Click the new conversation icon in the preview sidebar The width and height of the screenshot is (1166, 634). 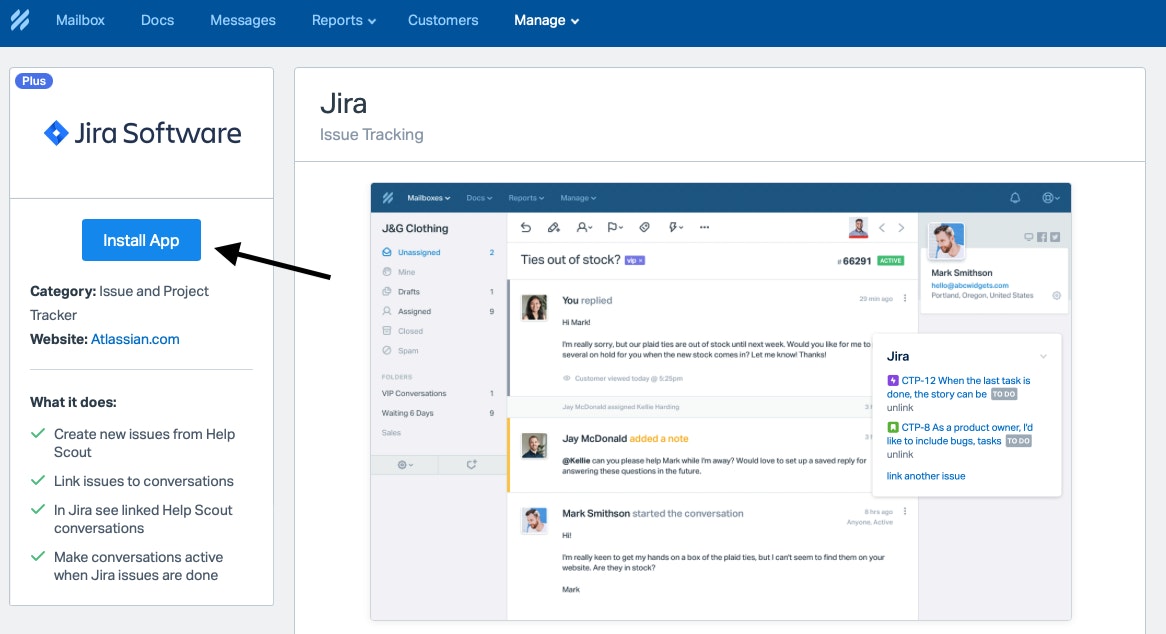[x=471, y=465]
